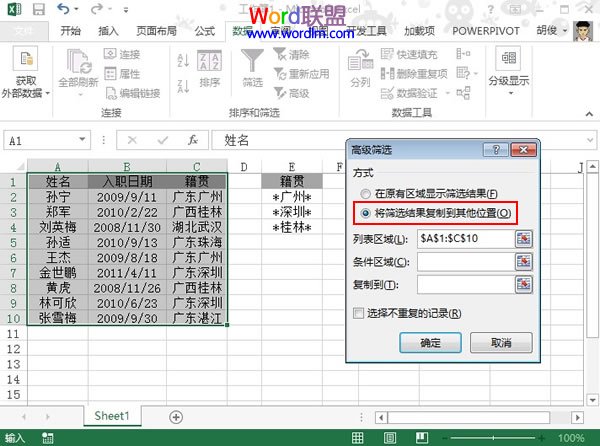This screenshot has width=600, height=446.
Task: Click the Filter (筛选) funnel icon
Action: click(252, 60)
